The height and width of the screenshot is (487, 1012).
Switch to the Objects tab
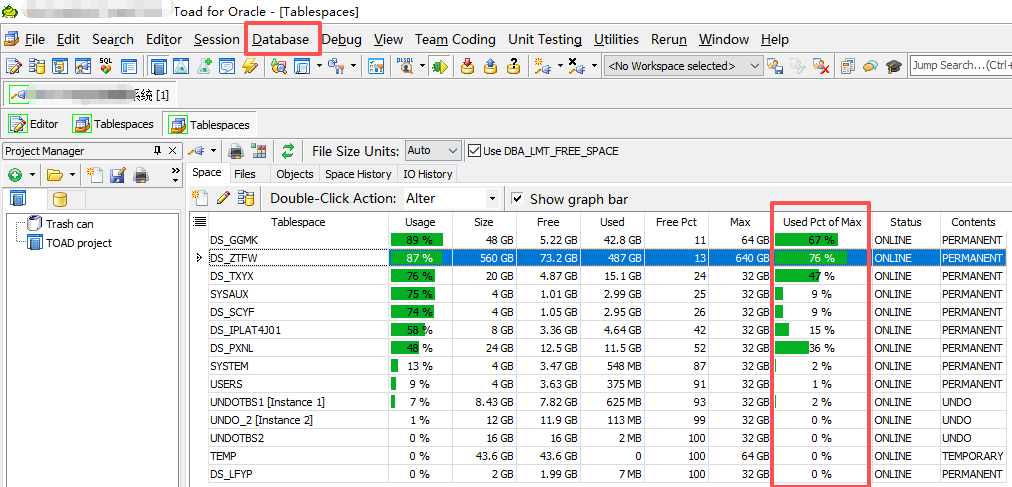(x=295, y=174)
